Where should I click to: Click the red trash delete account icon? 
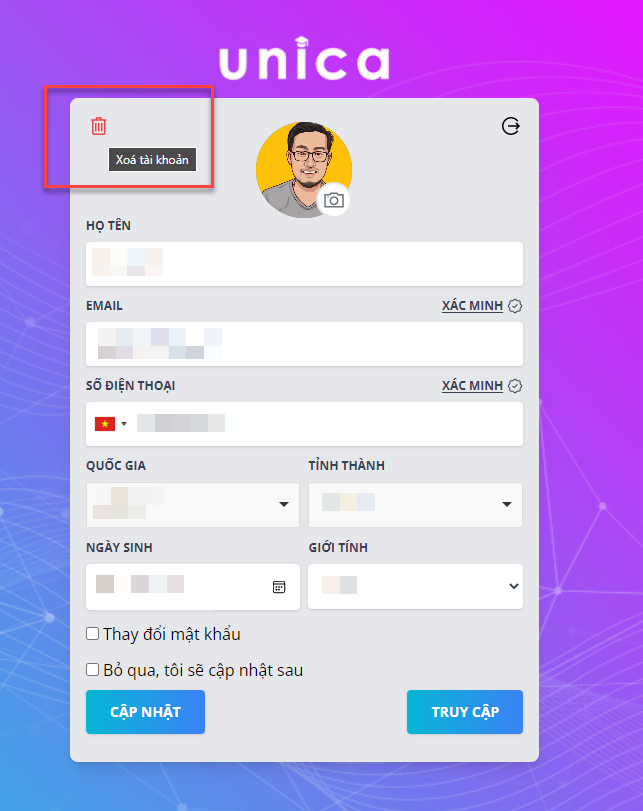tap(98, 126)
